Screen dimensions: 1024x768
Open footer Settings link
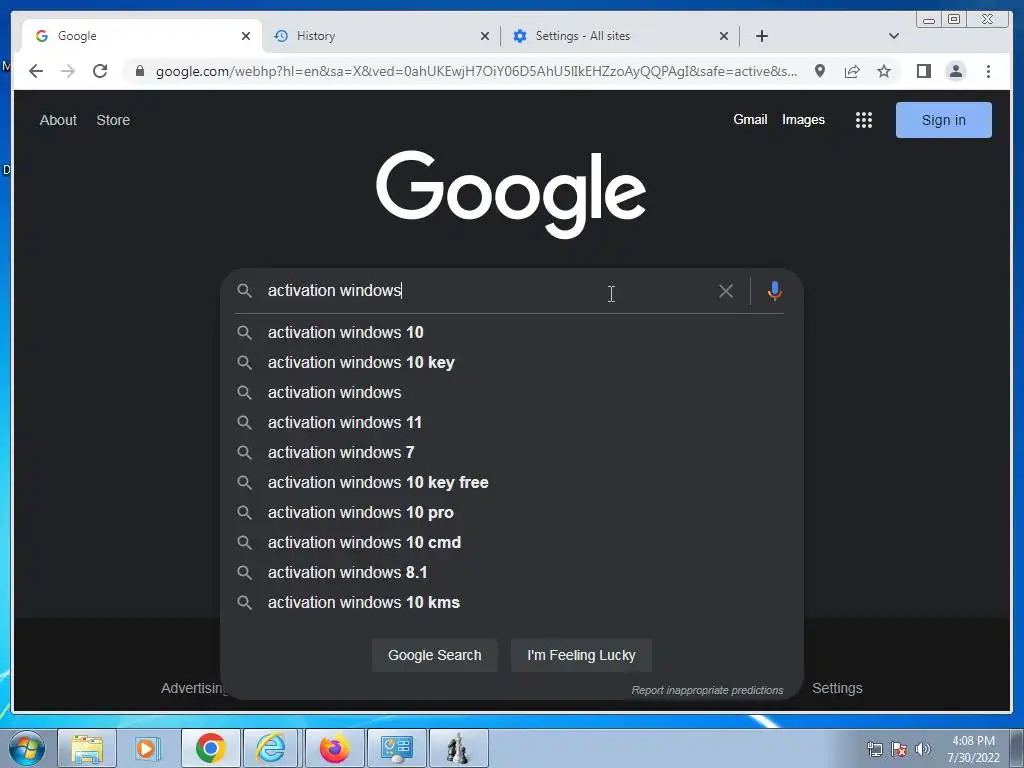(837, 688)
